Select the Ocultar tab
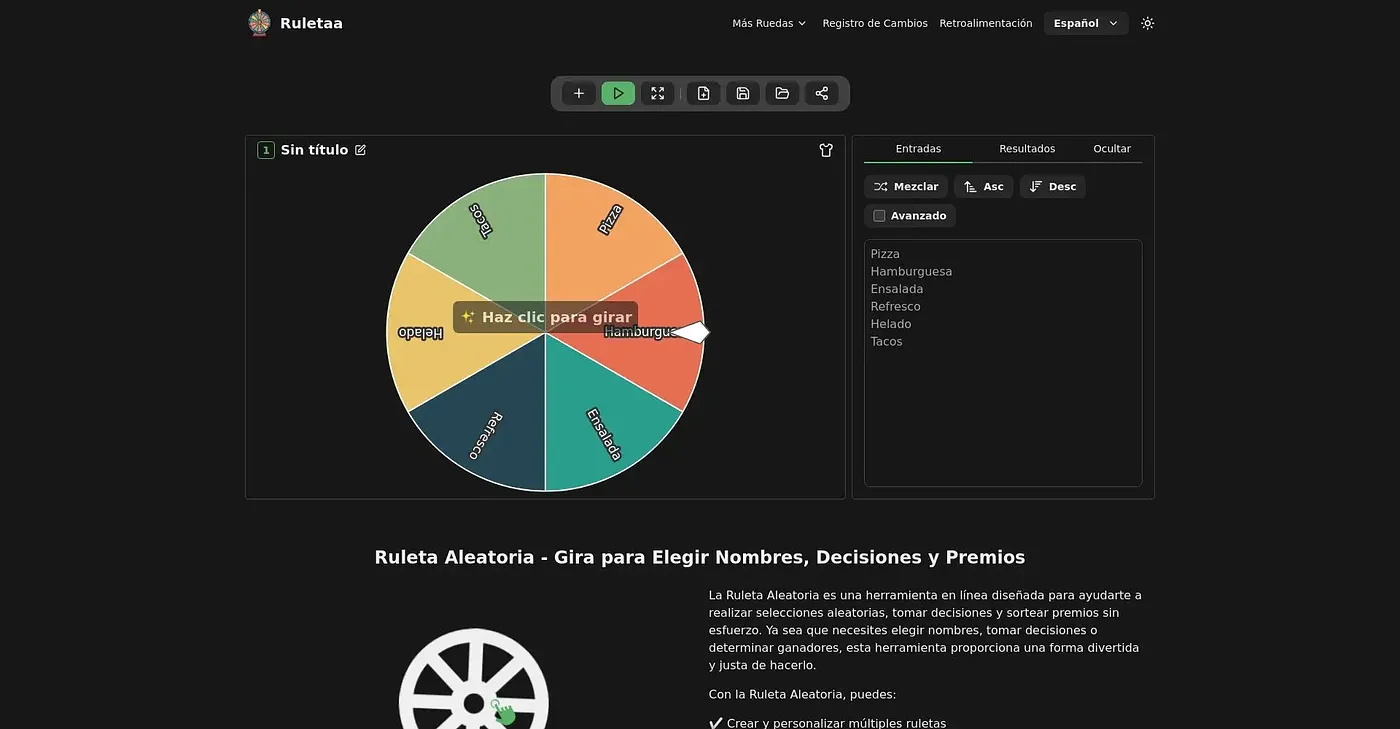This screenshot has width=1400, height=729. (x=1112, y=149)
